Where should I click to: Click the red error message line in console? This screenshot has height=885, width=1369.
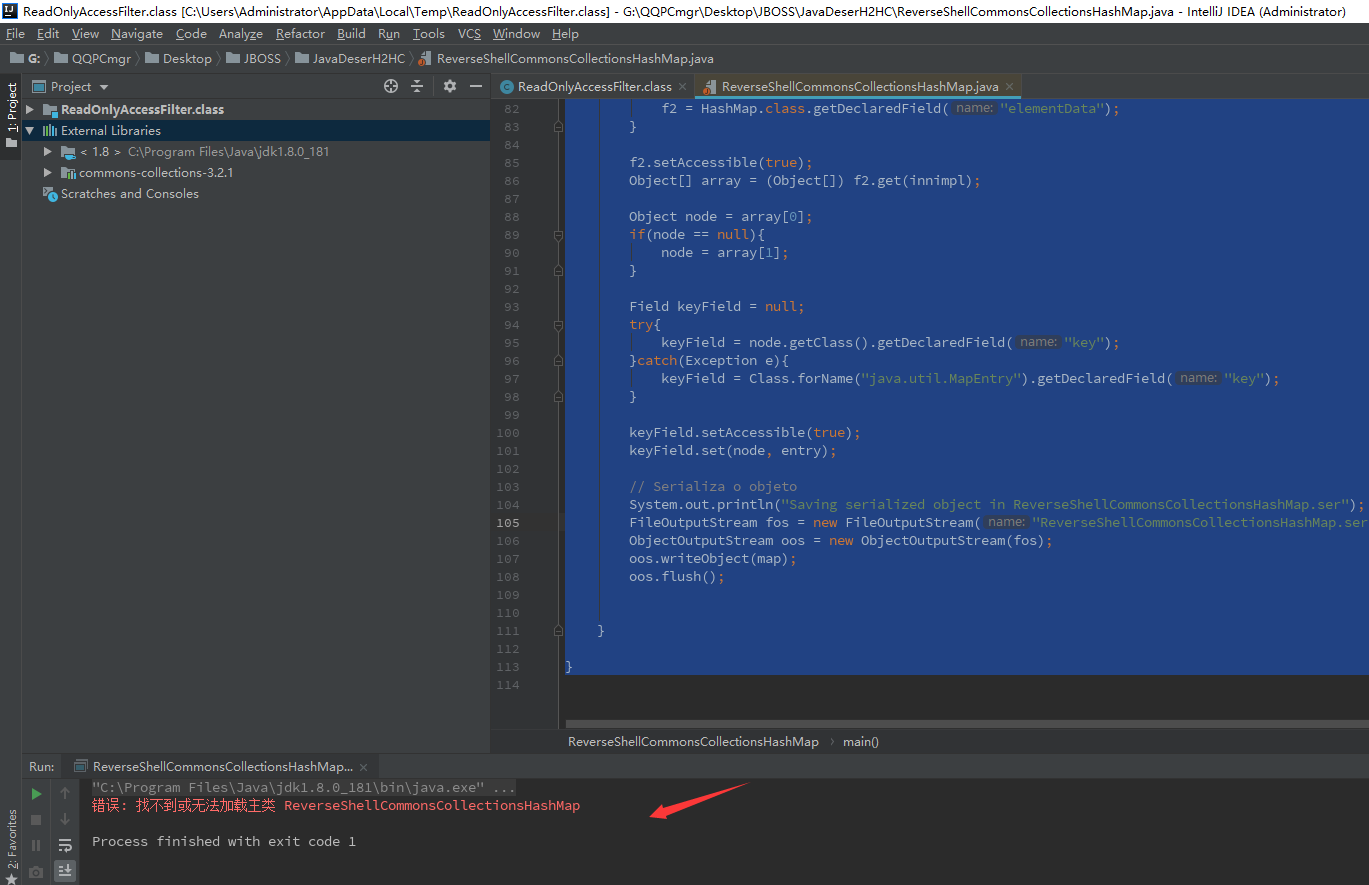tap(336, 806)
